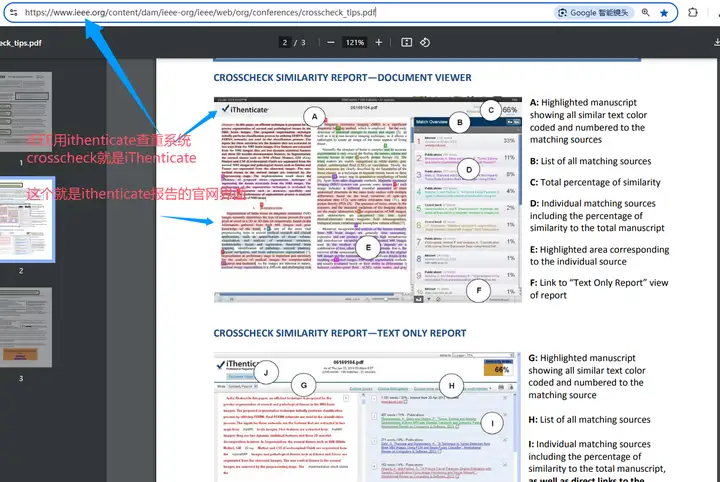
Task: Click the 'E: Highlighted area corresponding' description
Action: pyautogui.click(x=599, y=256)
